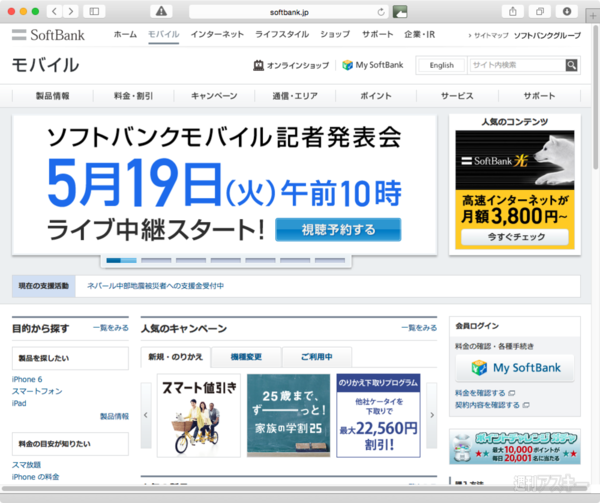Screen dimensions: 600x503
Task: Open ポイントチャレンジガチャ banner
Action: pyautogui.click(x=515, y=446)
